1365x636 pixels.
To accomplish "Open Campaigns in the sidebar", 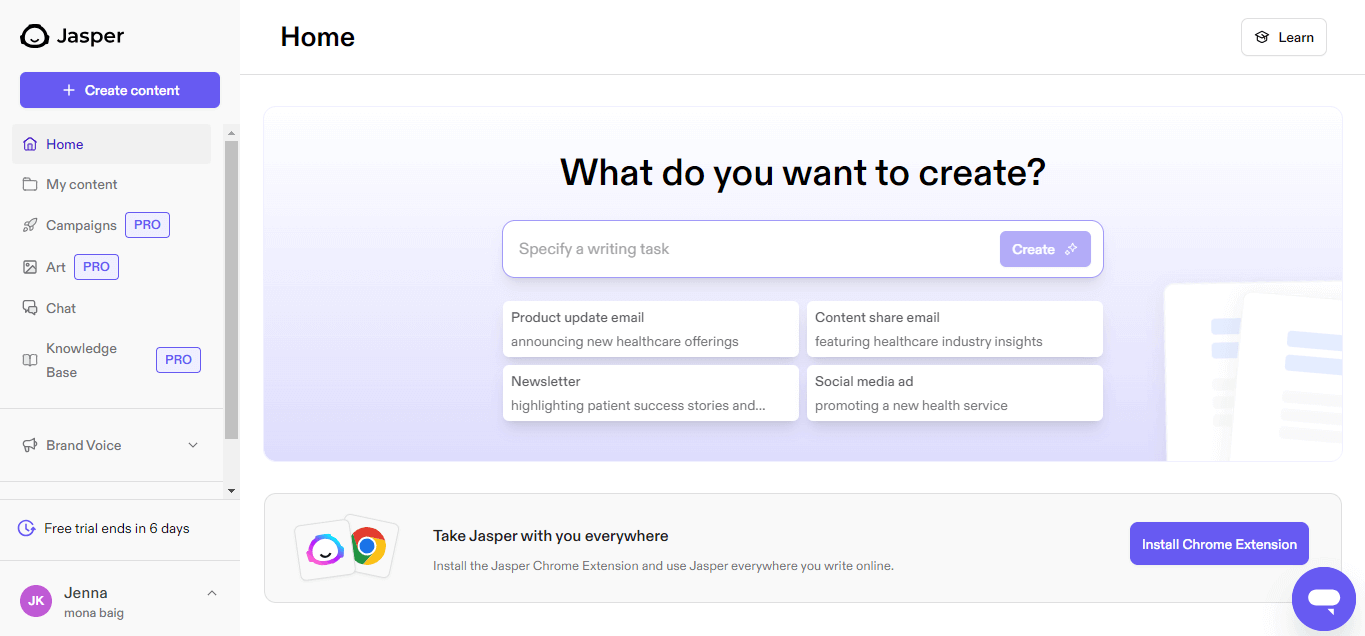I will (111, 225).
